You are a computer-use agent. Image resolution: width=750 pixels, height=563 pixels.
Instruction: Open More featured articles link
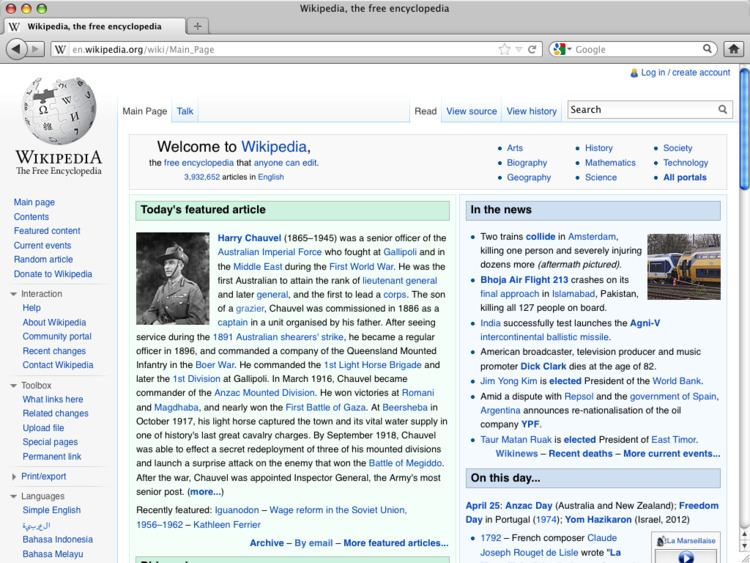pyautogui.click(x=396, y=543)
